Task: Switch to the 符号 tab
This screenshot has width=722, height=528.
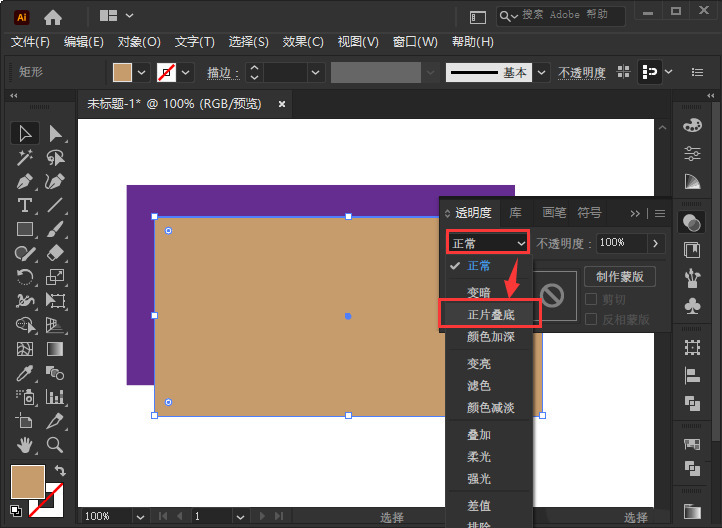Action: pos(589,213)
